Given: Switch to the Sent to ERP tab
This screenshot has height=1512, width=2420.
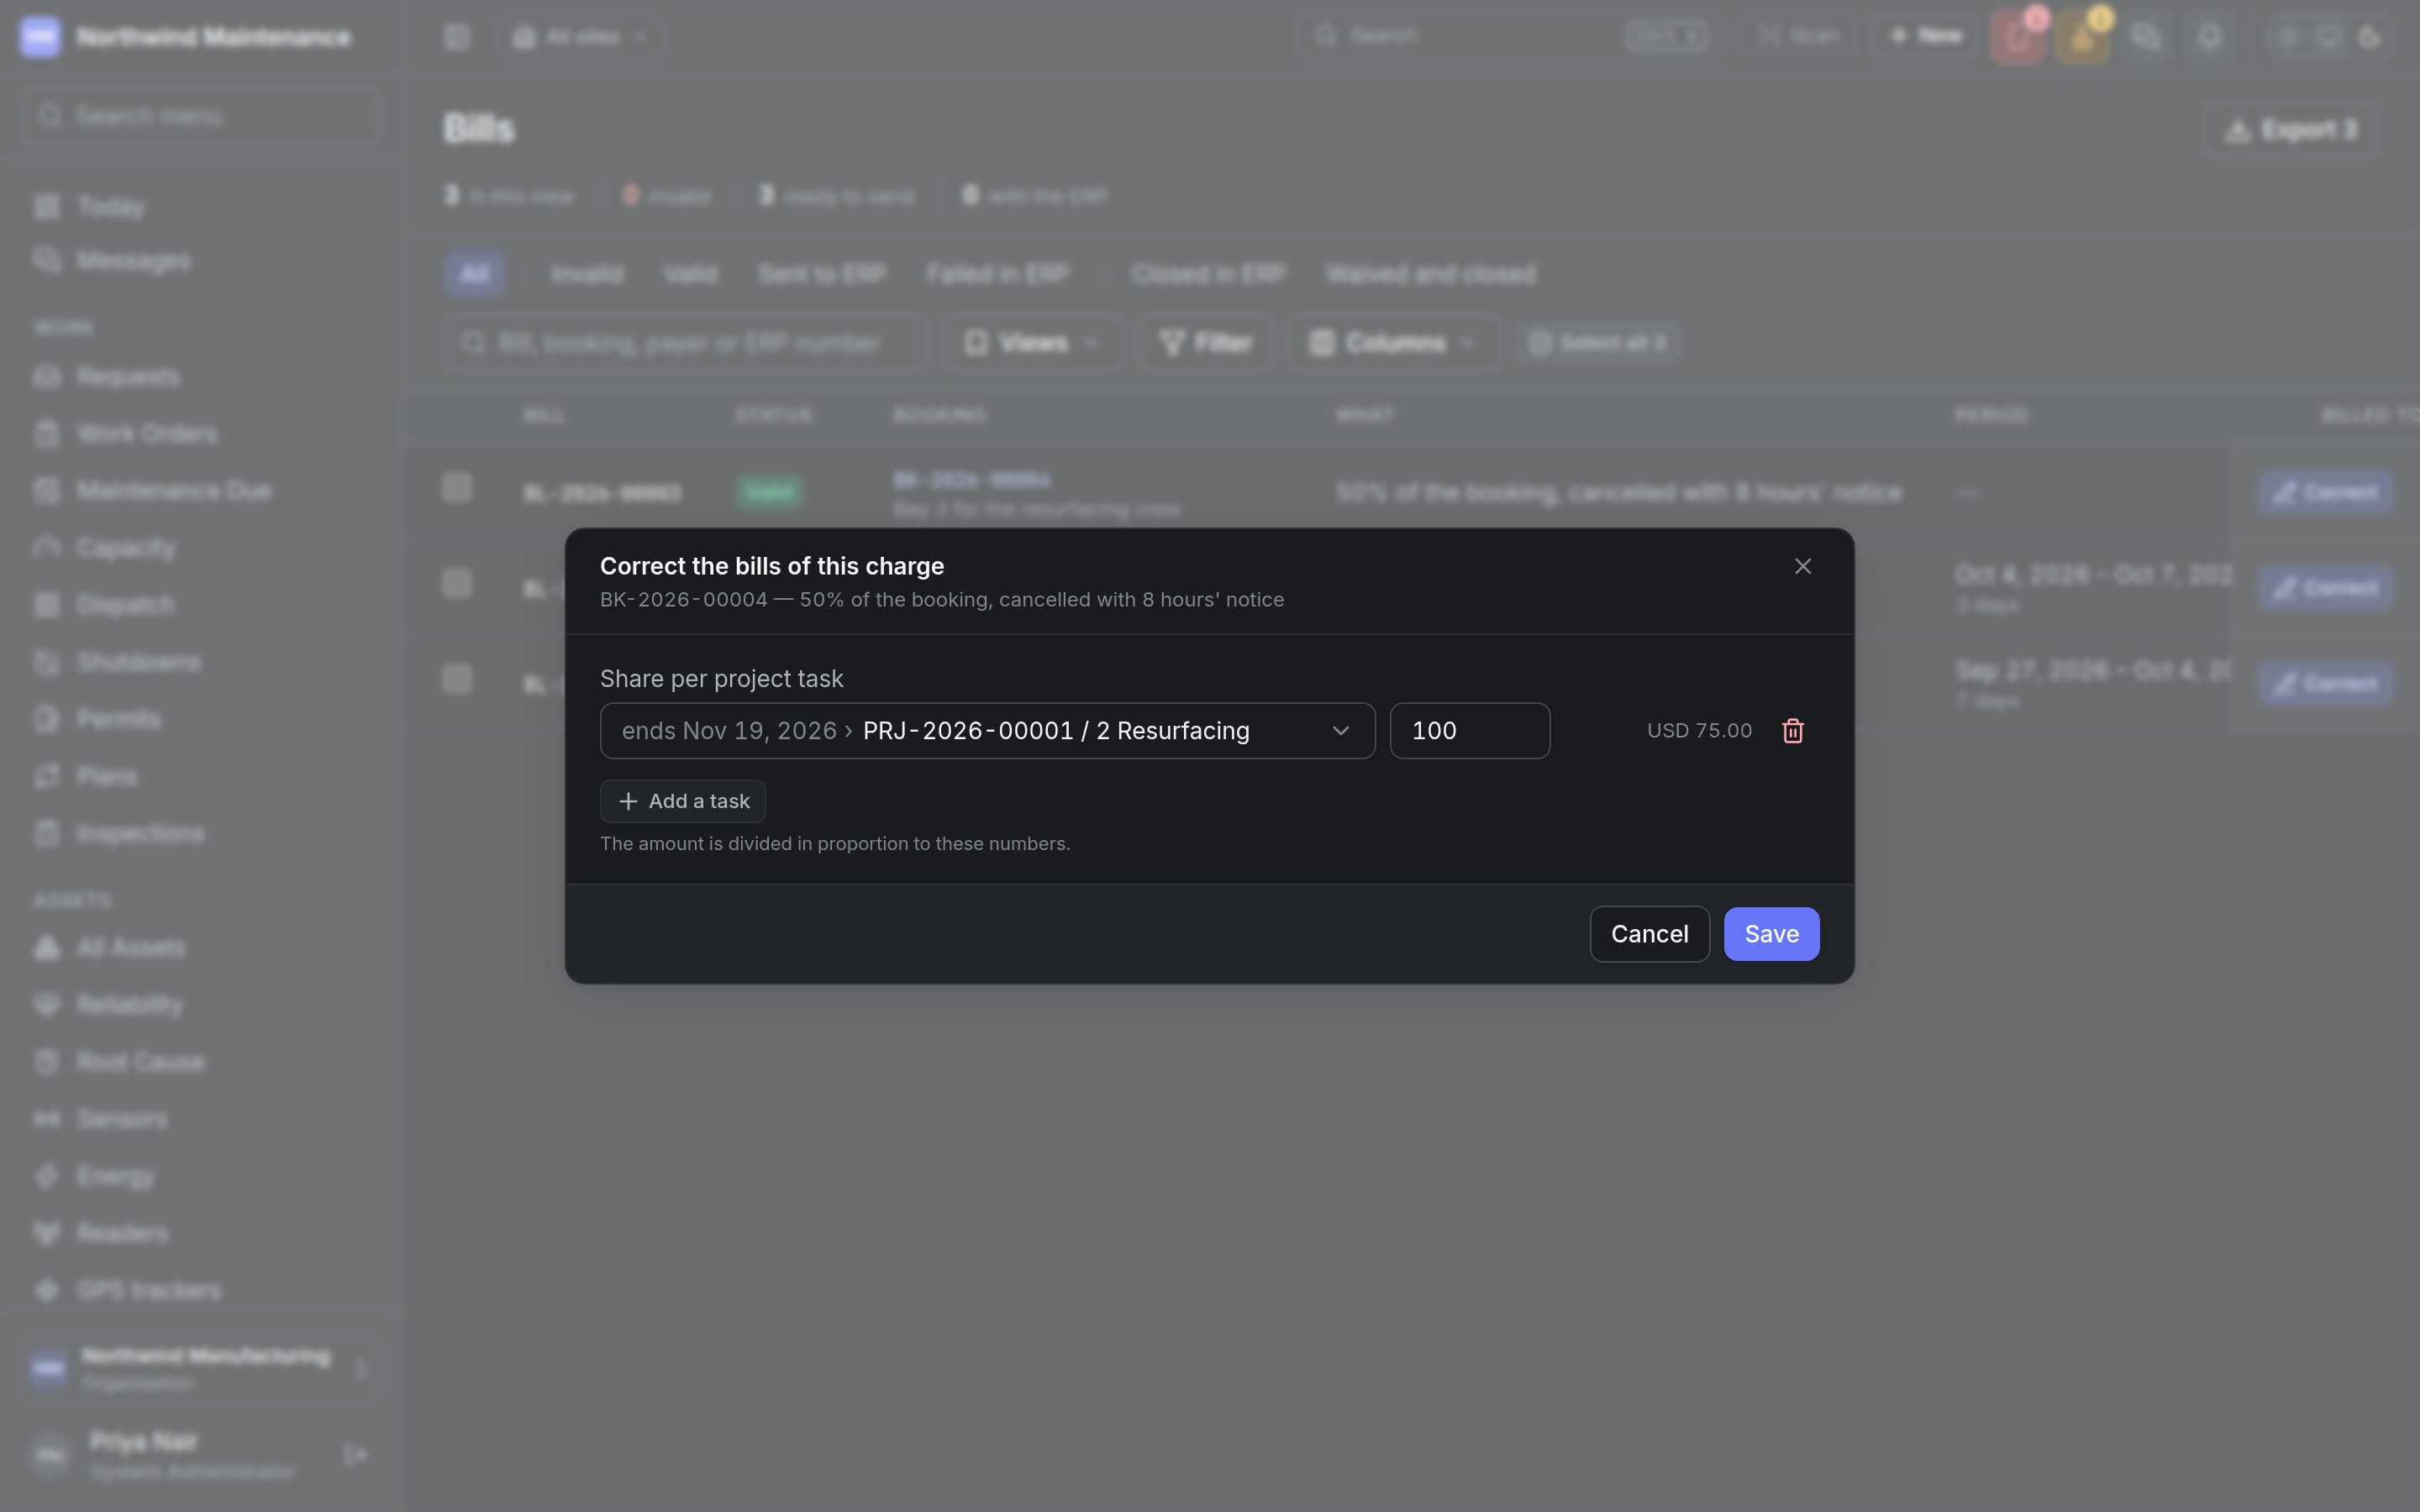Looking at the screenshot, I should [821, 274].
